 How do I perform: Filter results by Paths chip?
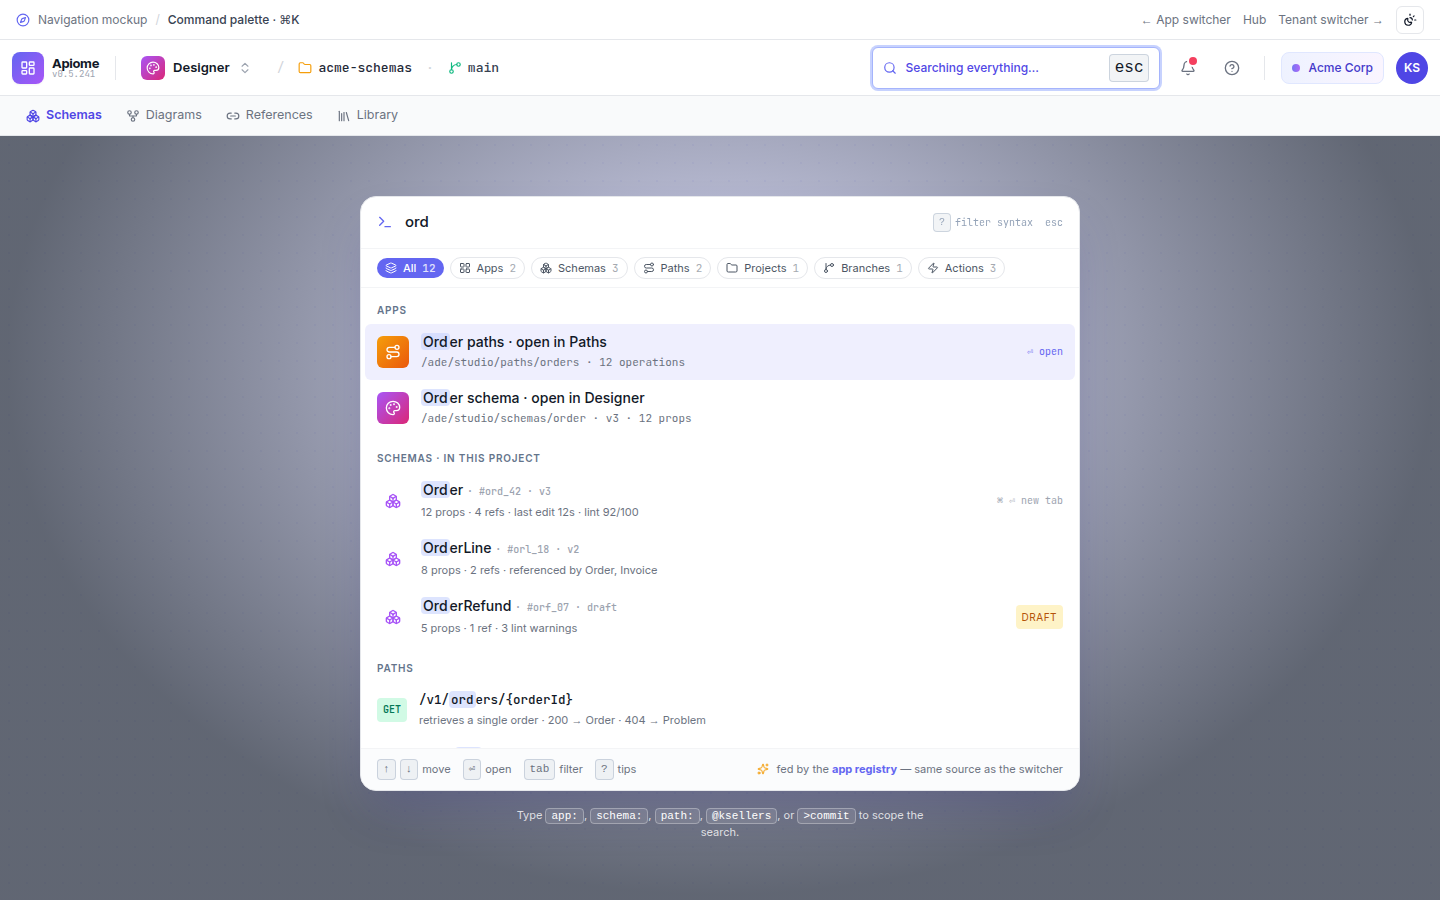672,268
